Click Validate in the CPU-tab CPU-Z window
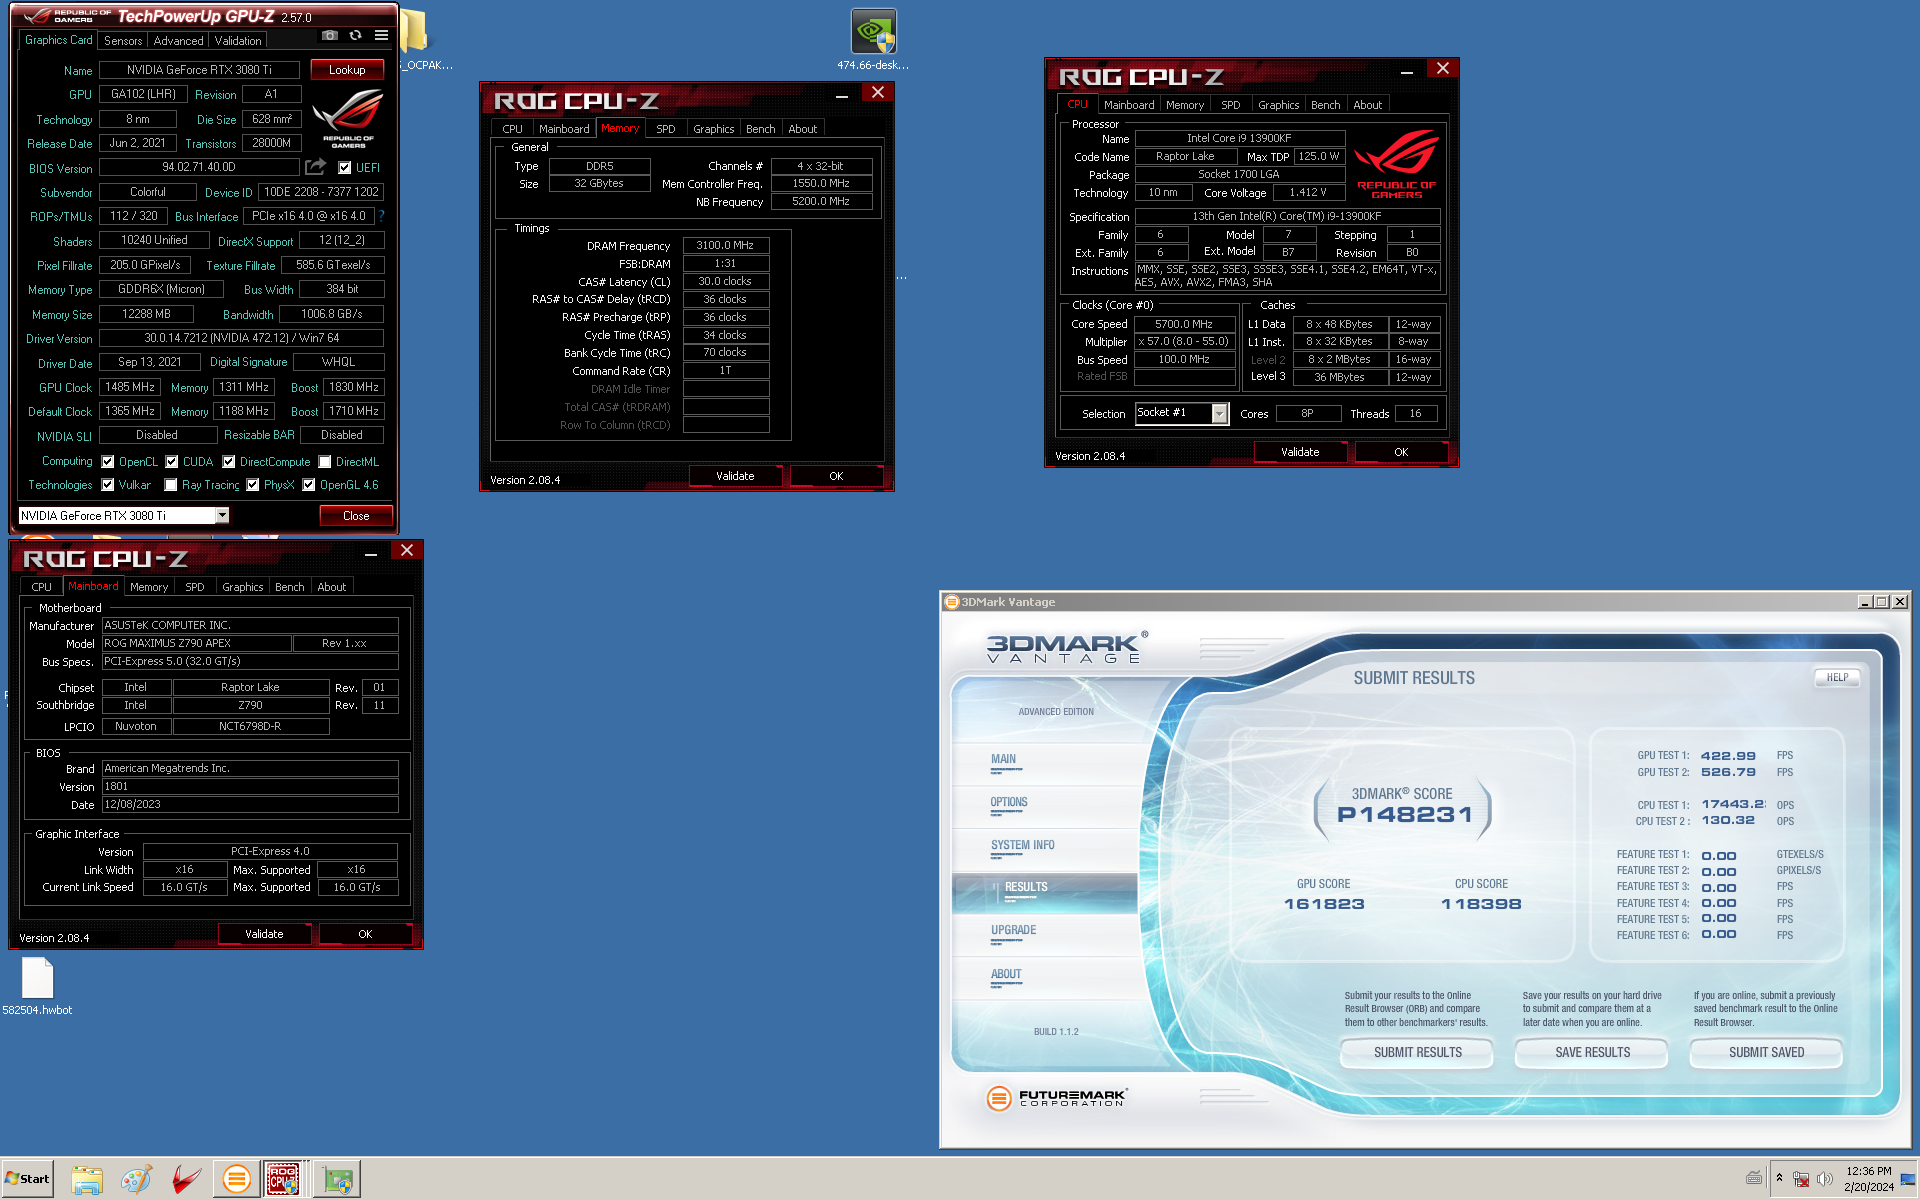Screen dimensions: 1920x1200 click(1300, 452)
